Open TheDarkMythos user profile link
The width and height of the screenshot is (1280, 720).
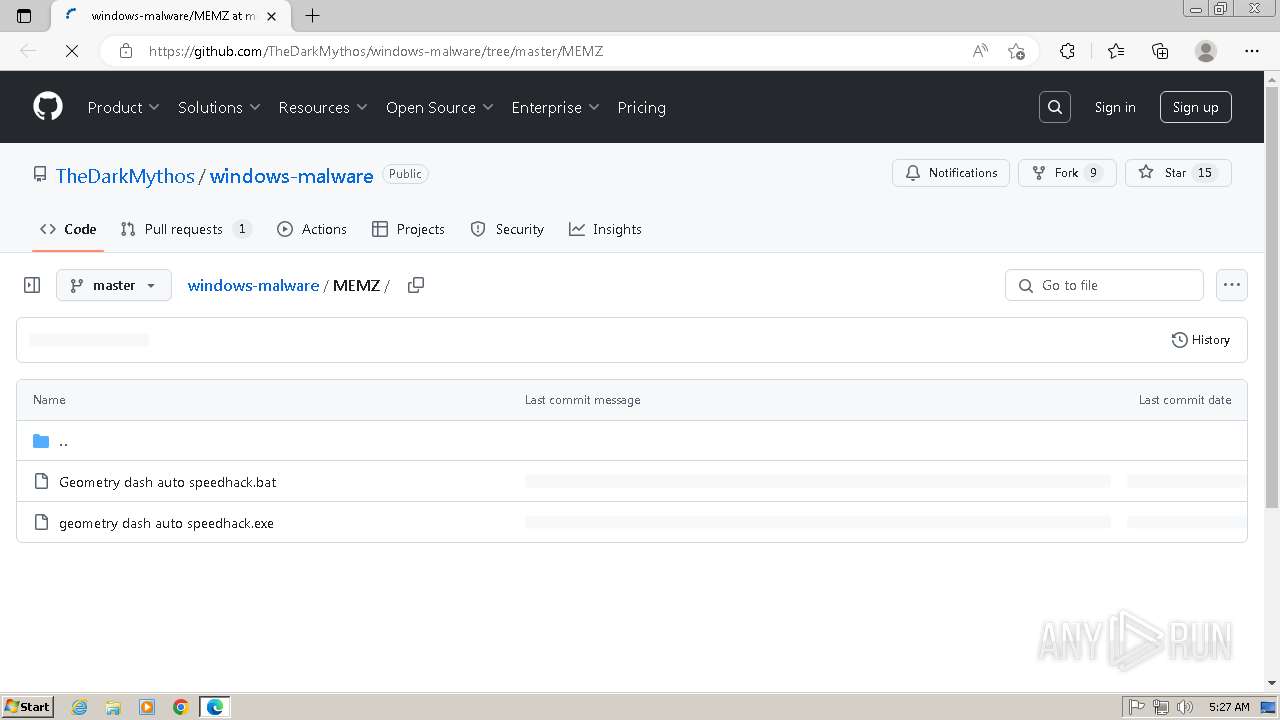point(125,175)
